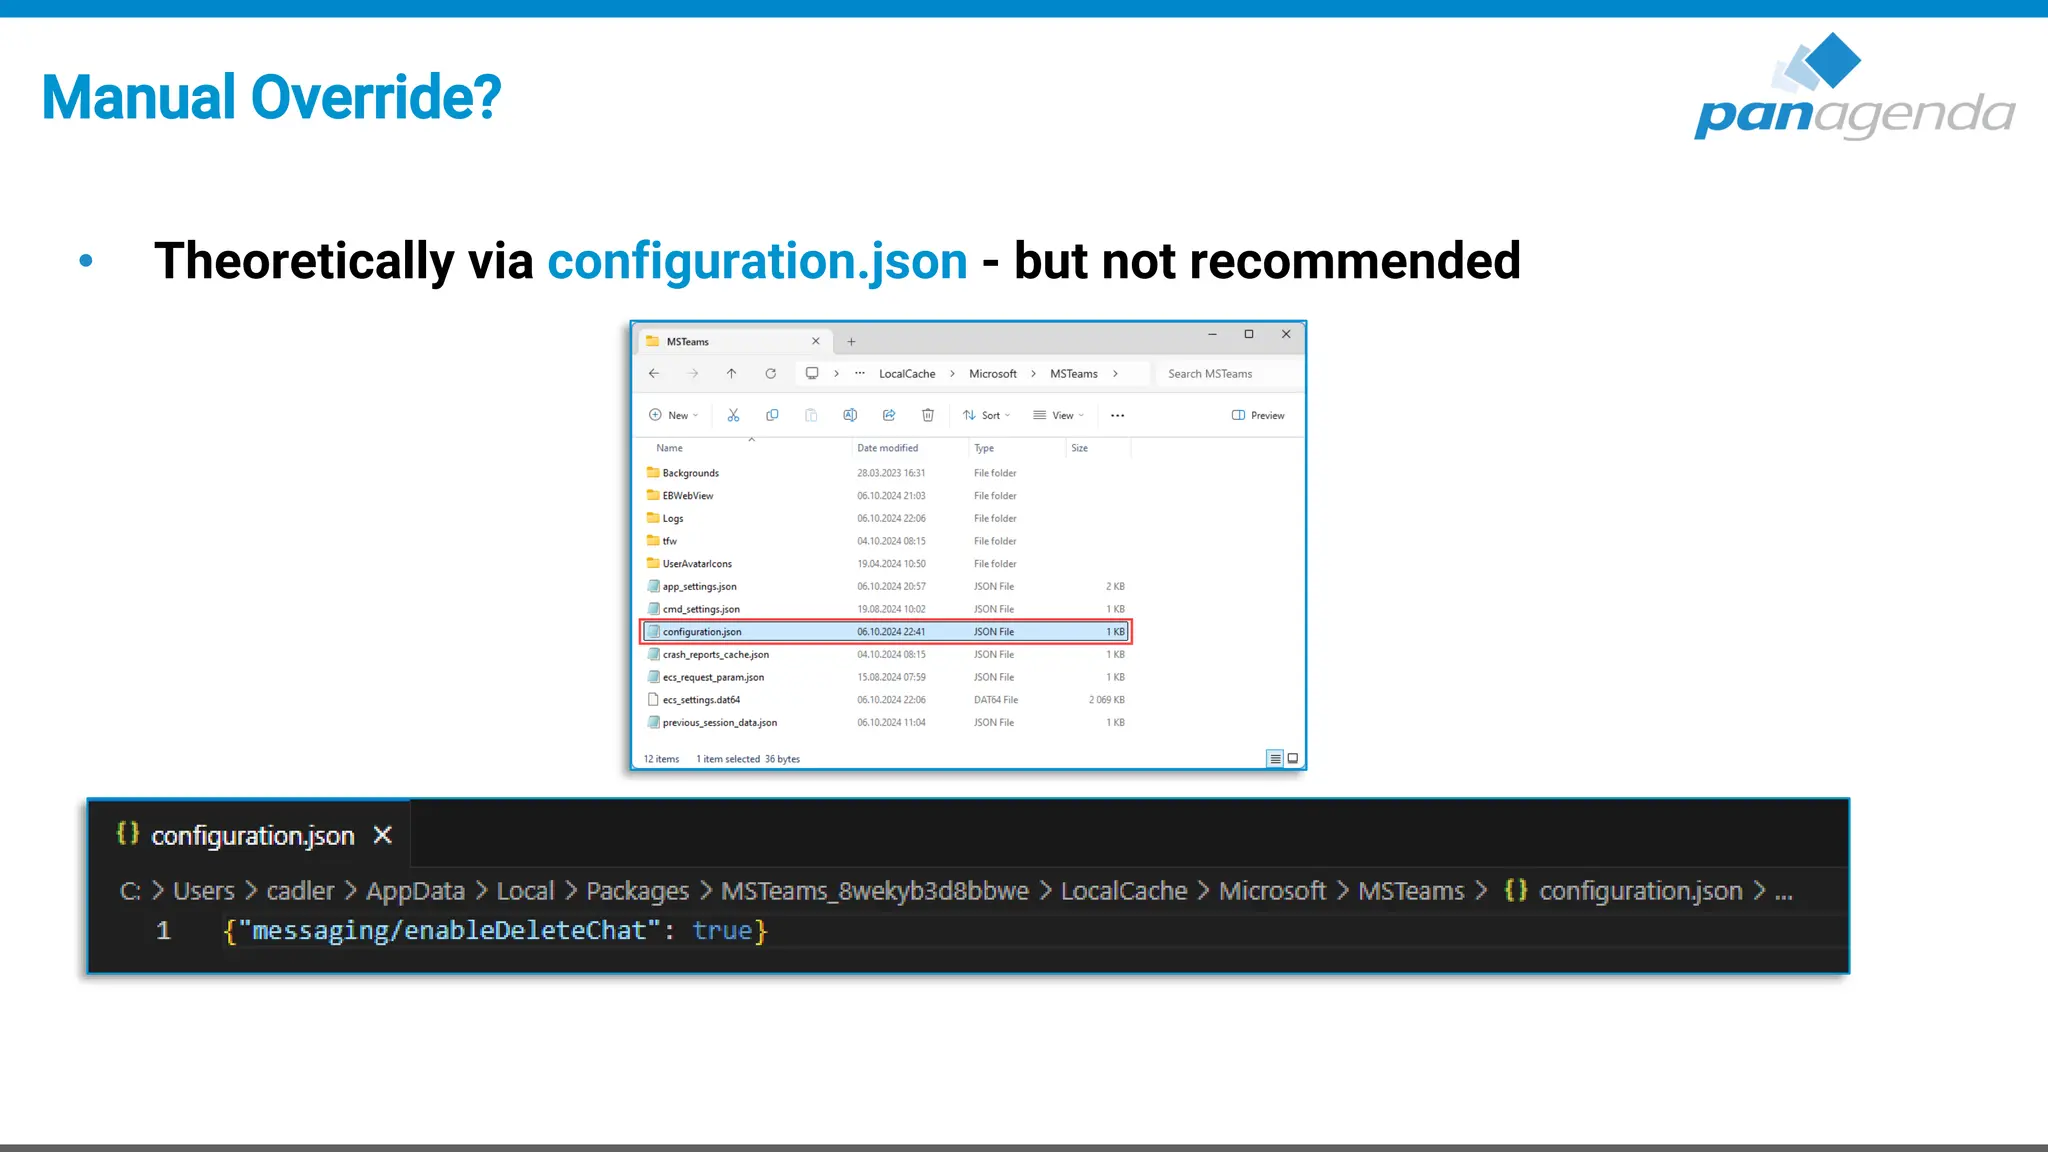Switch to Large icons view in status bar
Viewport: 2048px width, 1152px height.
pyautogui.click(x=1293, y=759)
